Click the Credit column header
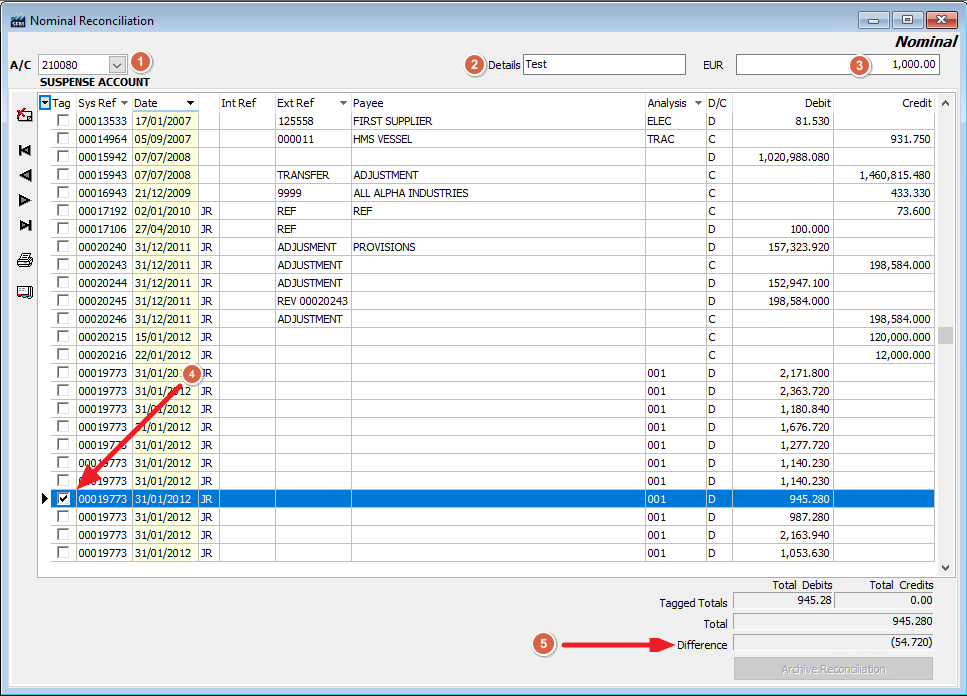 [917, 103]
